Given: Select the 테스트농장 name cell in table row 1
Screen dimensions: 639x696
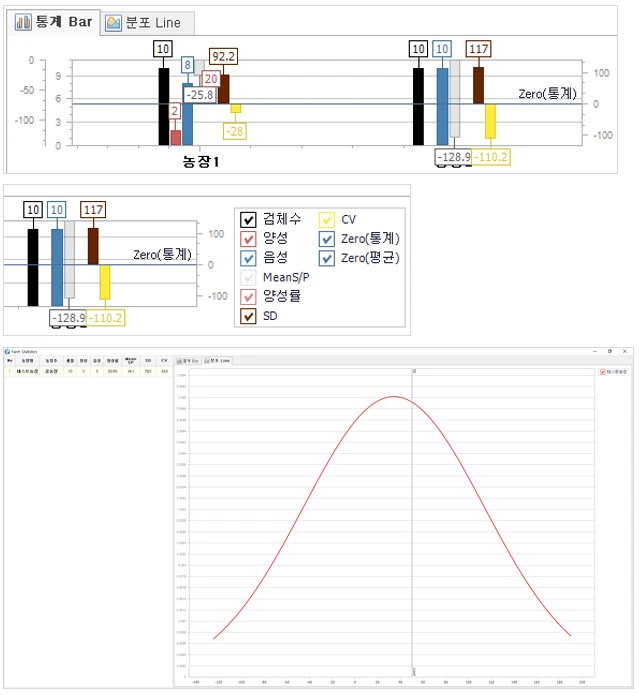Looking at the screenshot, I should pyautogui.click(x=28, y=371).
